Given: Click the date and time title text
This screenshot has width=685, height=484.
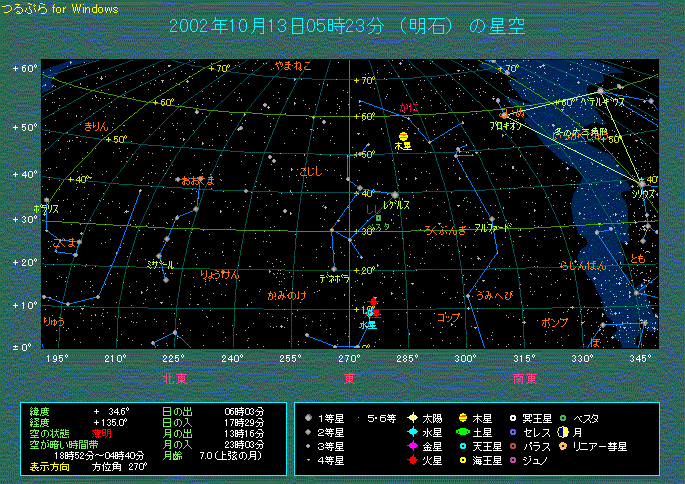Looking at the screenshot, I should click(x=347, y=26).
